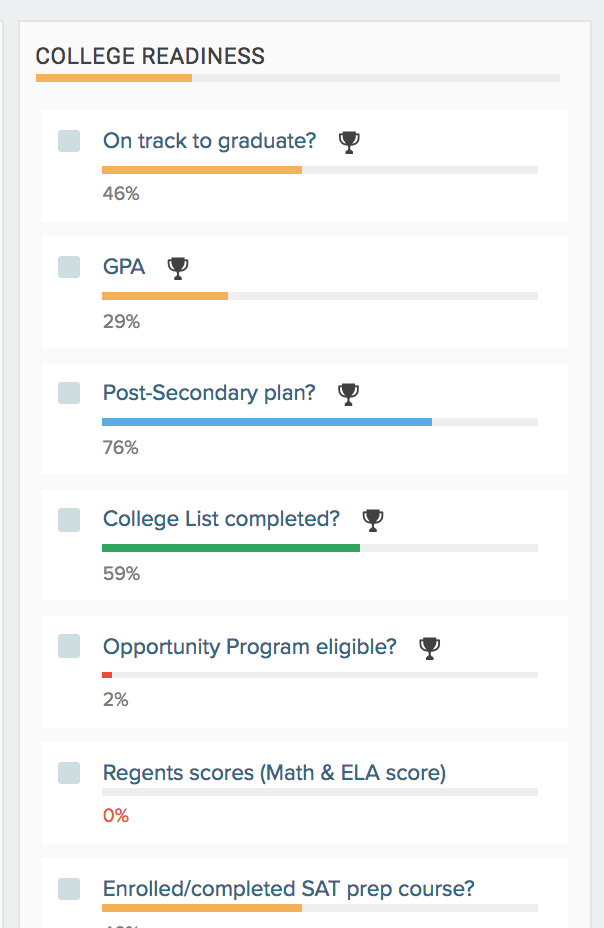
Task: Tick the GPA checkbox
Action: click(x=69, y=267)
